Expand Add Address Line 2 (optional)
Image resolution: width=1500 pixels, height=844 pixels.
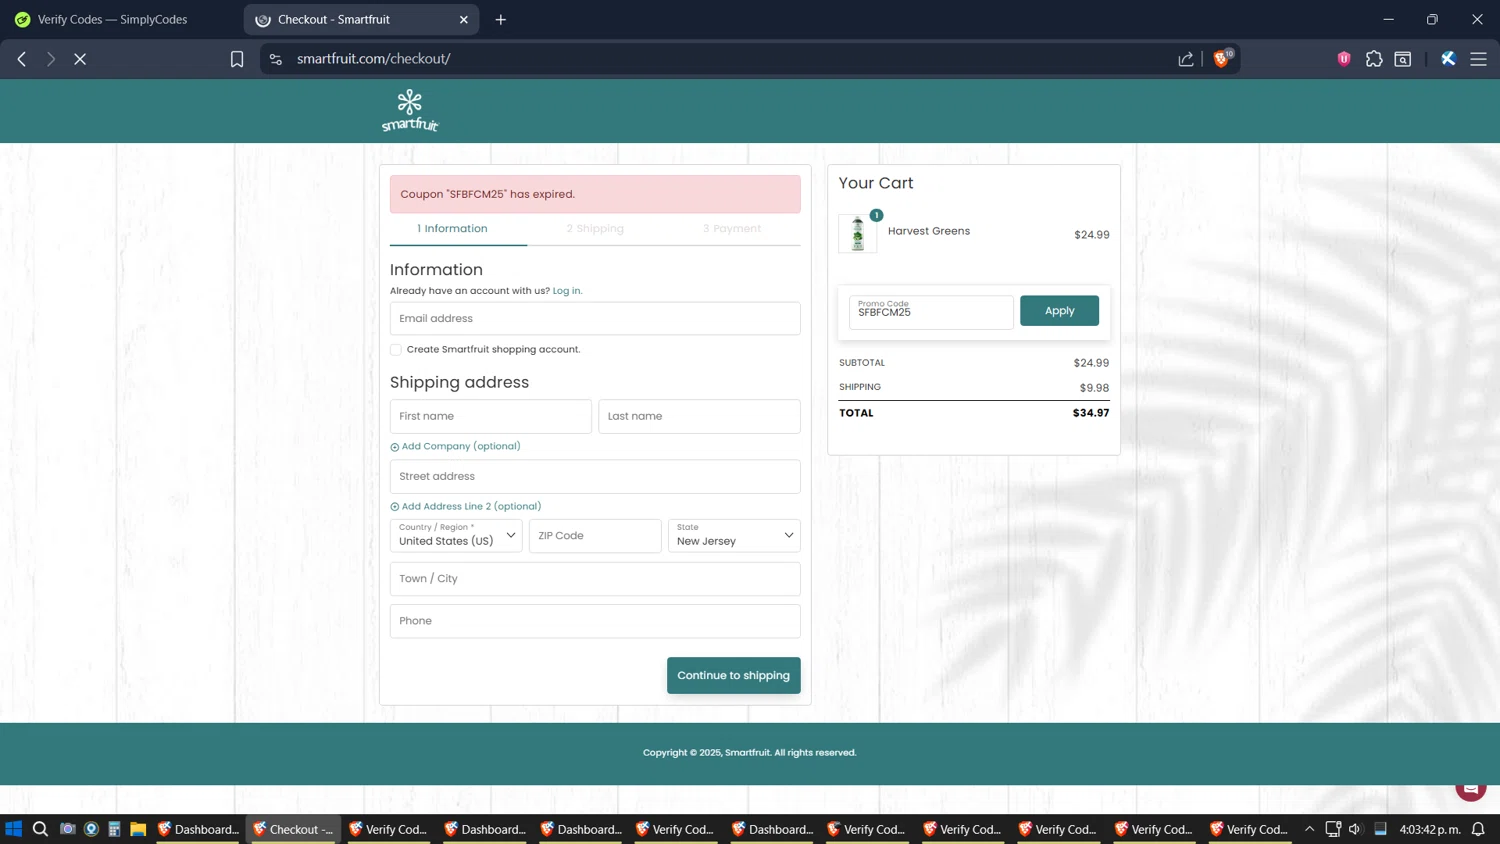click(465, 506)
